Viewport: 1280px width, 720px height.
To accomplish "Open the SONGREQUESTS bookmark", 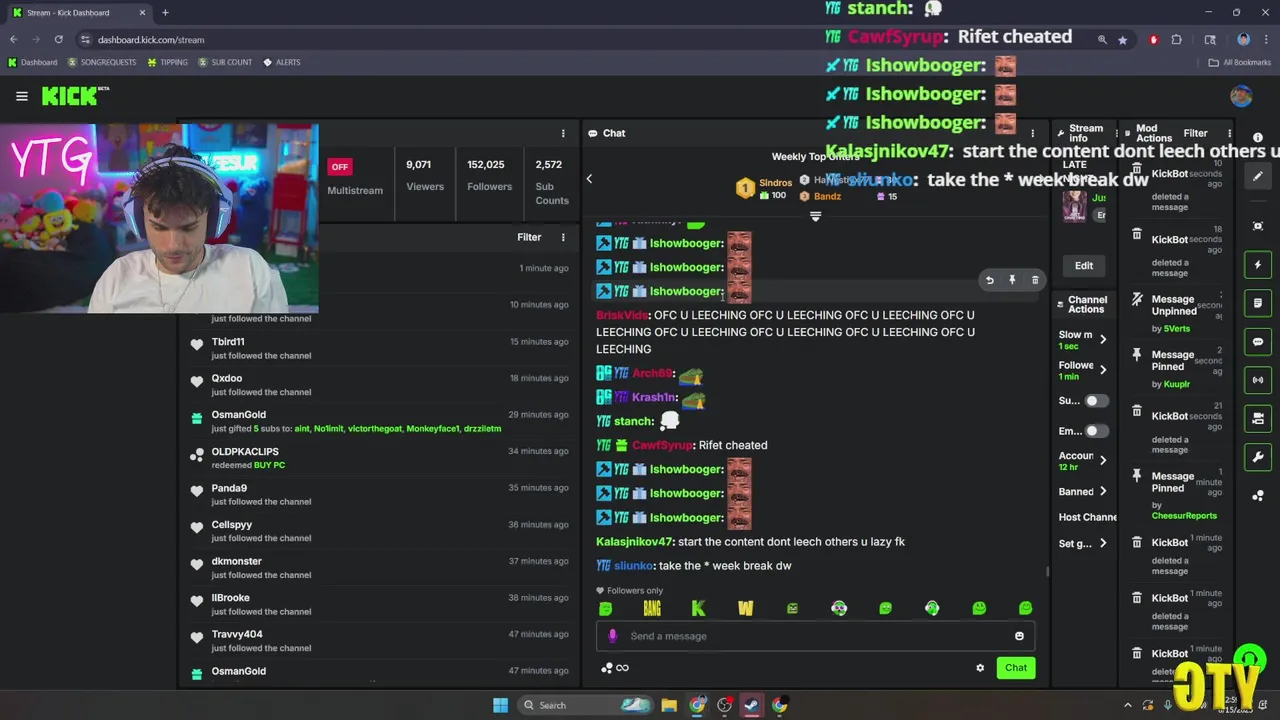I will point(101,62).
